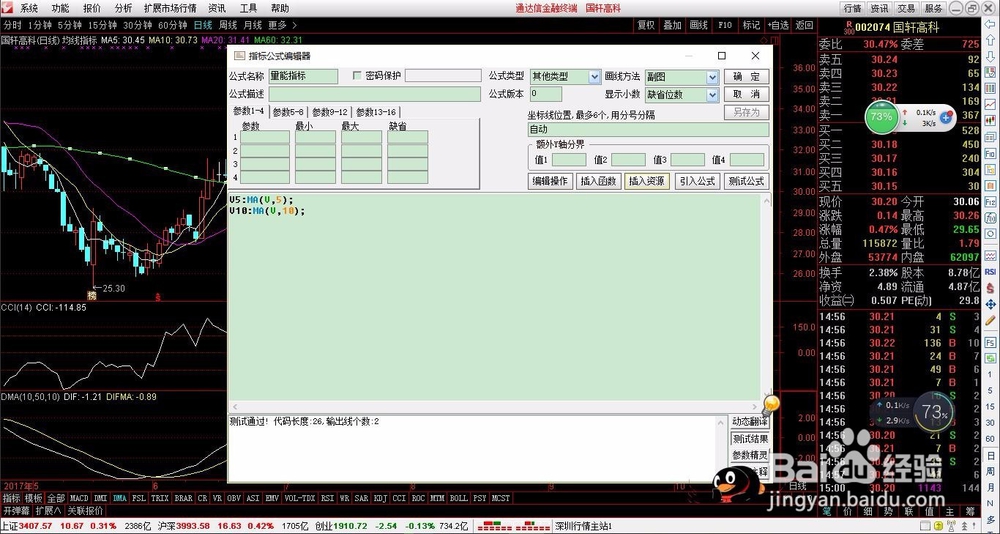Viewport: 1000px width, 534px height.
Task: Click the back arrow icon in right sidebar
Action: coord(990,24)
